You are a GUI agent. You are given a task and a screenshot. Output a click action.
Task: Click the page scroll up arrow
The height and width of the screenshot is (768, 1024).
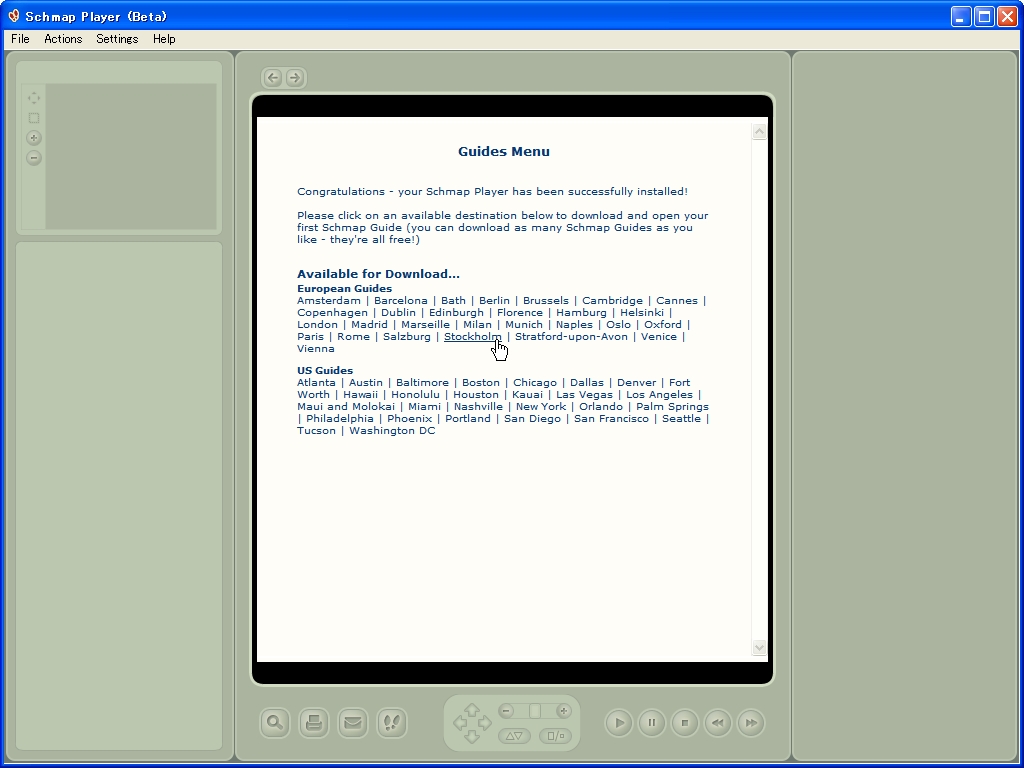pos(759,132)
